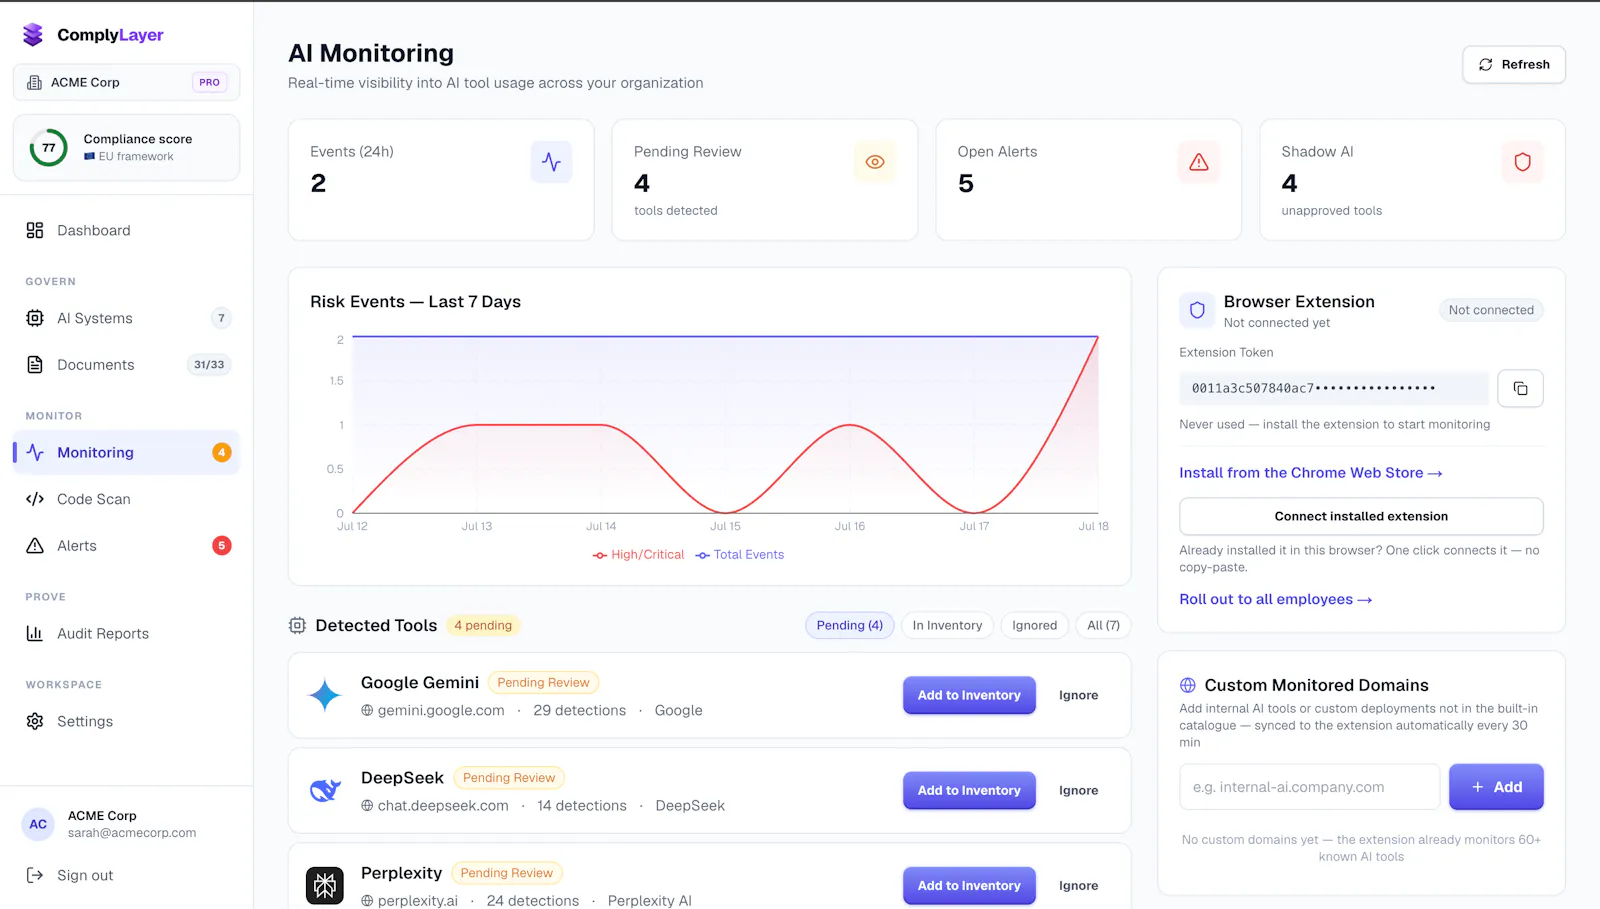Viewport: 1600px width, 909px height.
Task: Click the Extension Token field
Action: [1334, 388]
